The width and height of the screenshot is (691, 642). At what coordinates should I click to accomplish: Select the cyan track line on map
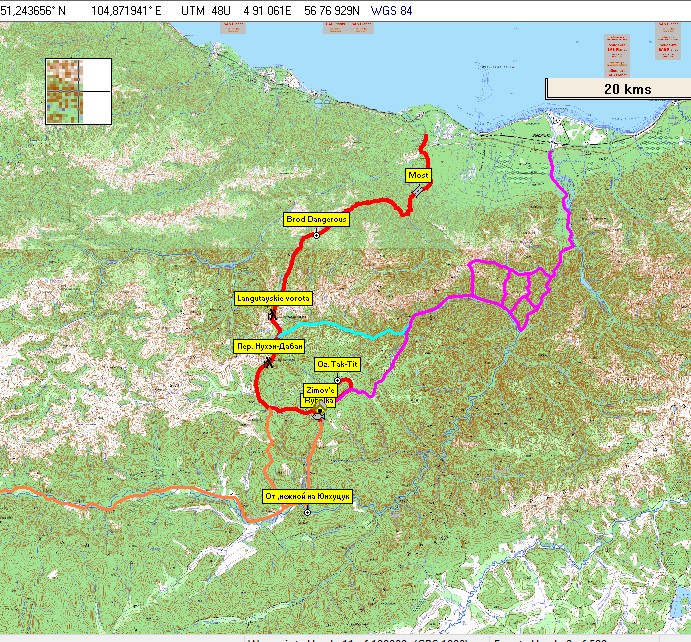click(340, 325)
